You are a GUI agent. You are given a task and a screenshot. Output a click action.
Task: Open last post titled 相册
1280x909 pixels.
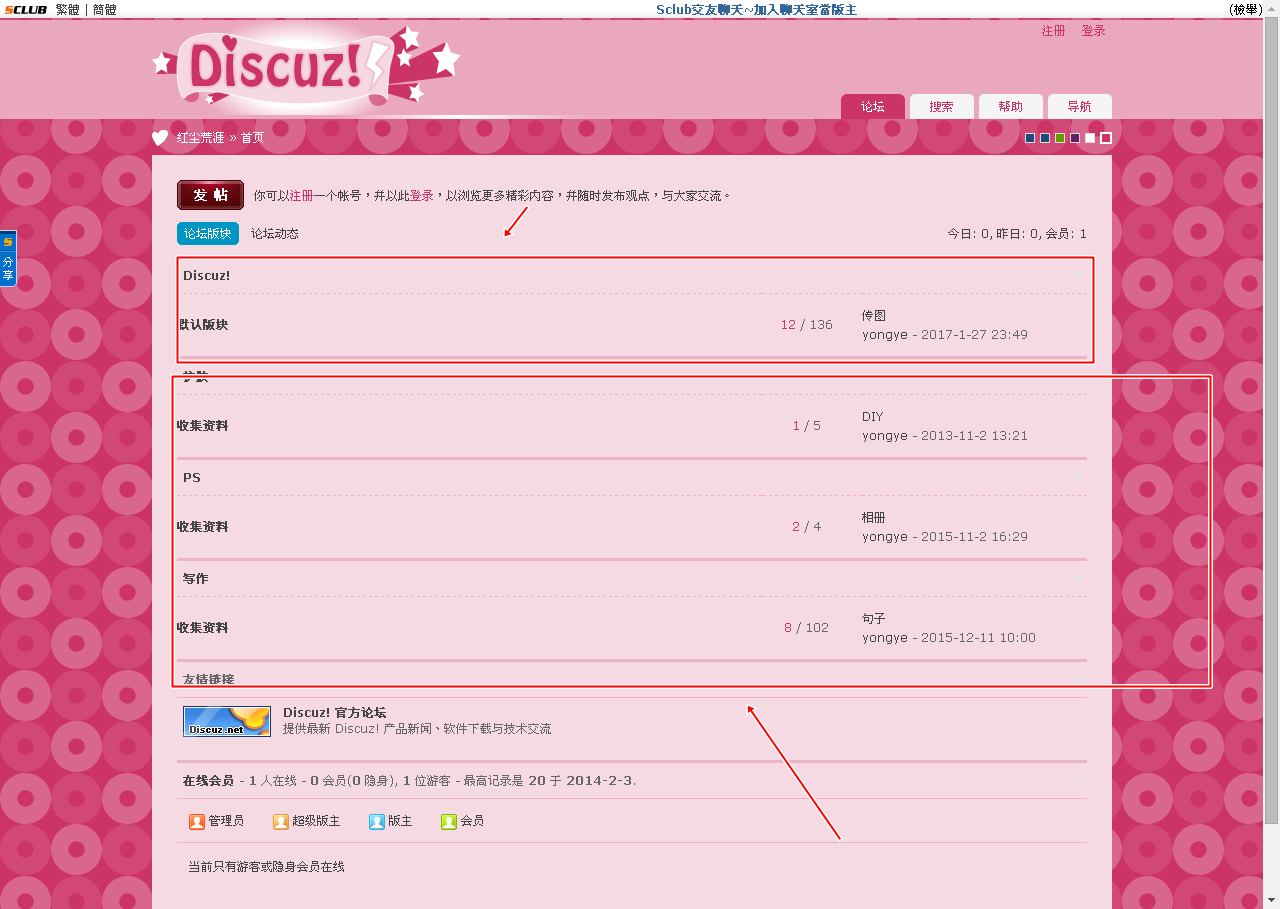coord(874,517)
